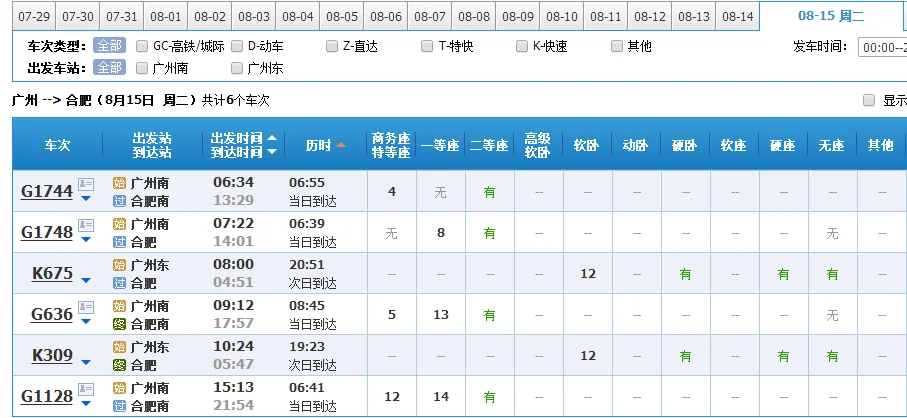Open train number G636 link

click(x=52, y=314)
